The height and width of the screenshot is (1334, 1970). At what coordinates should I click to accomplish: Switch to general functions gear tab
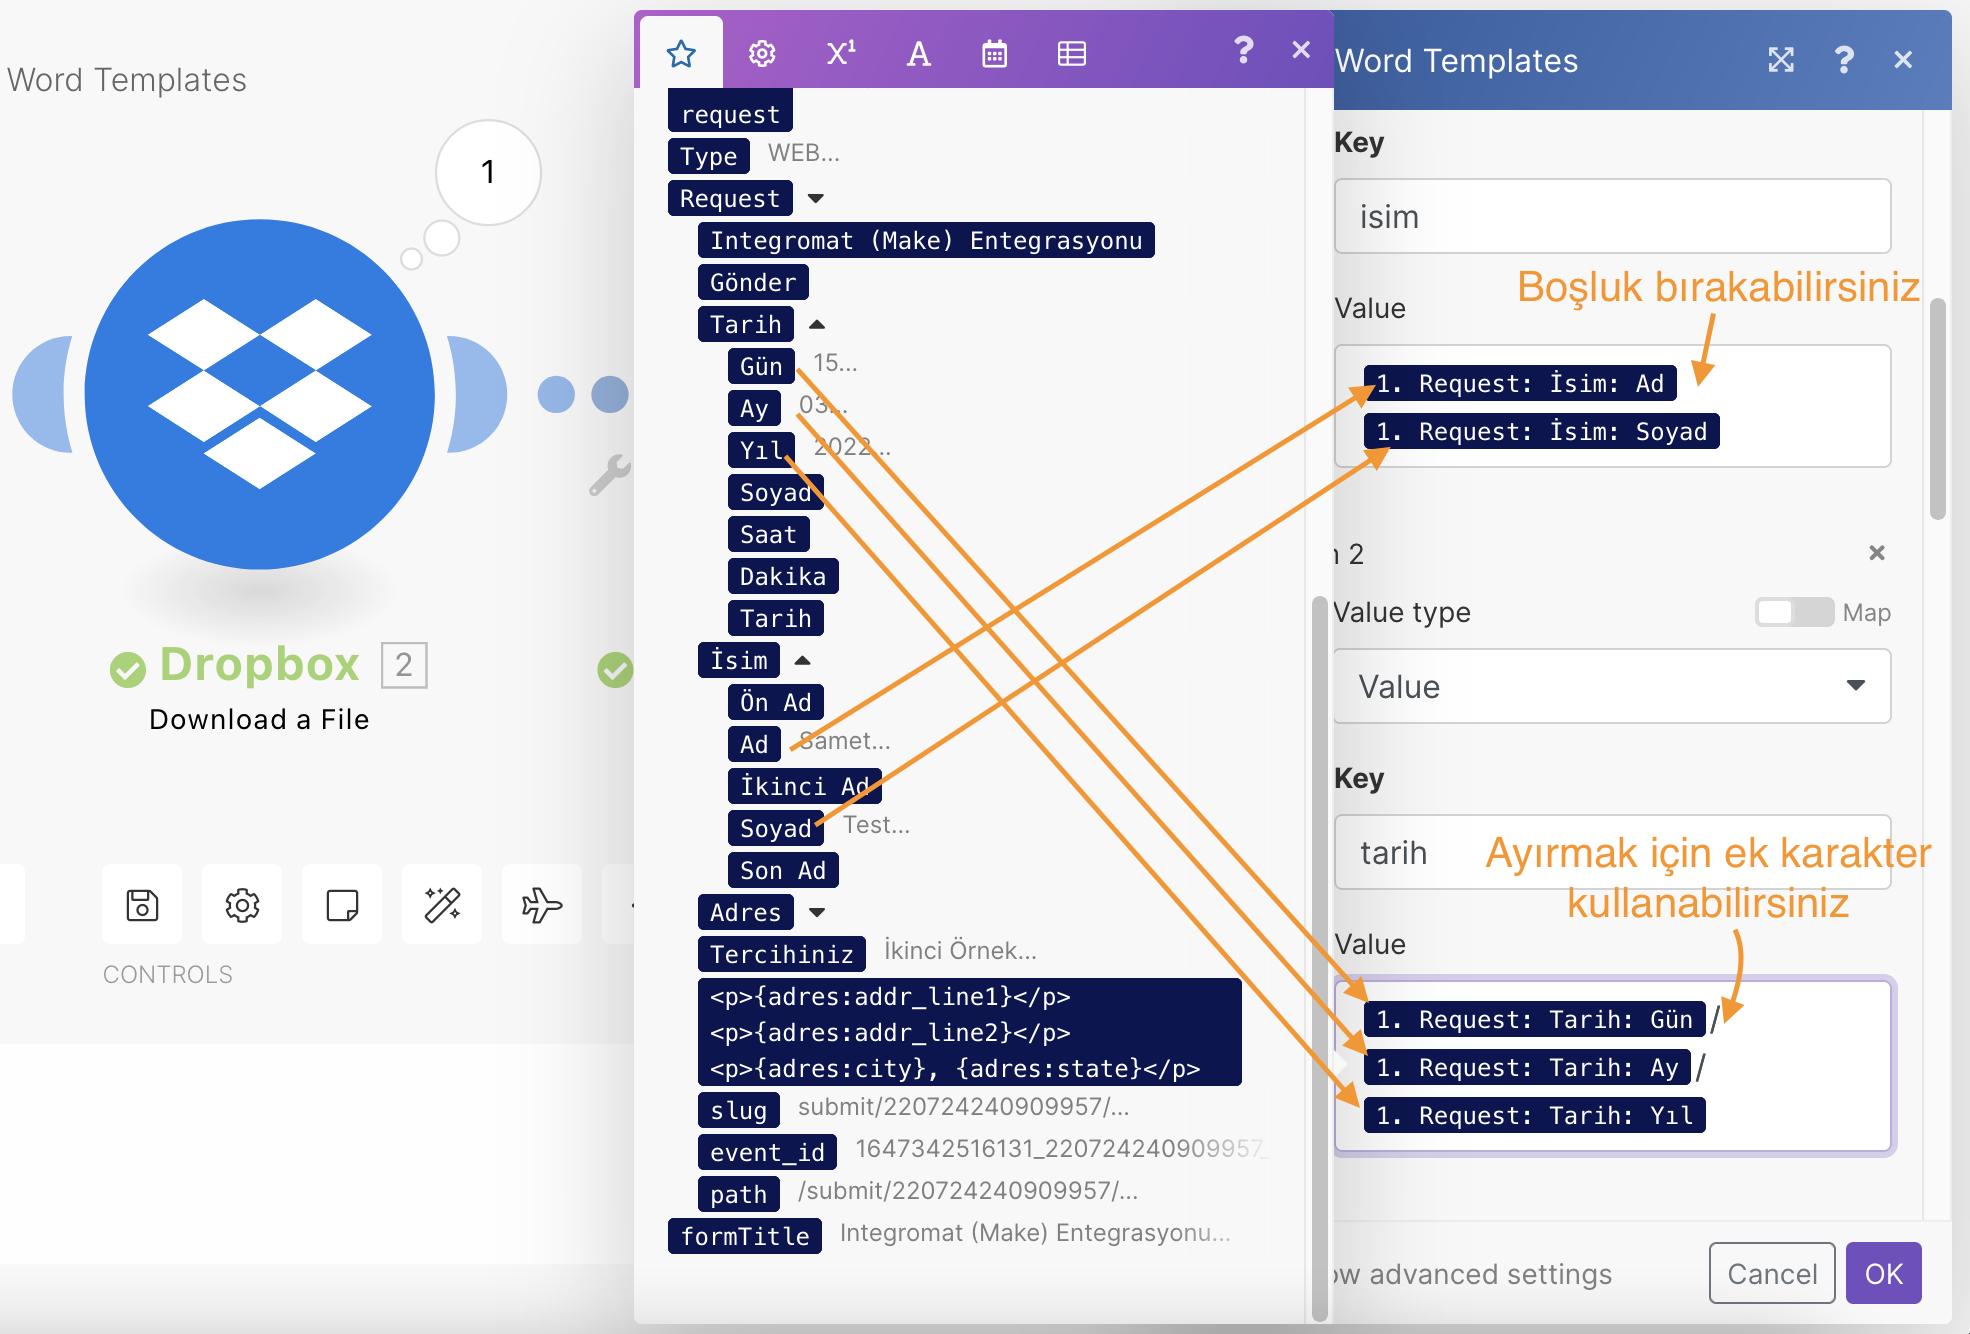point(762,54)
